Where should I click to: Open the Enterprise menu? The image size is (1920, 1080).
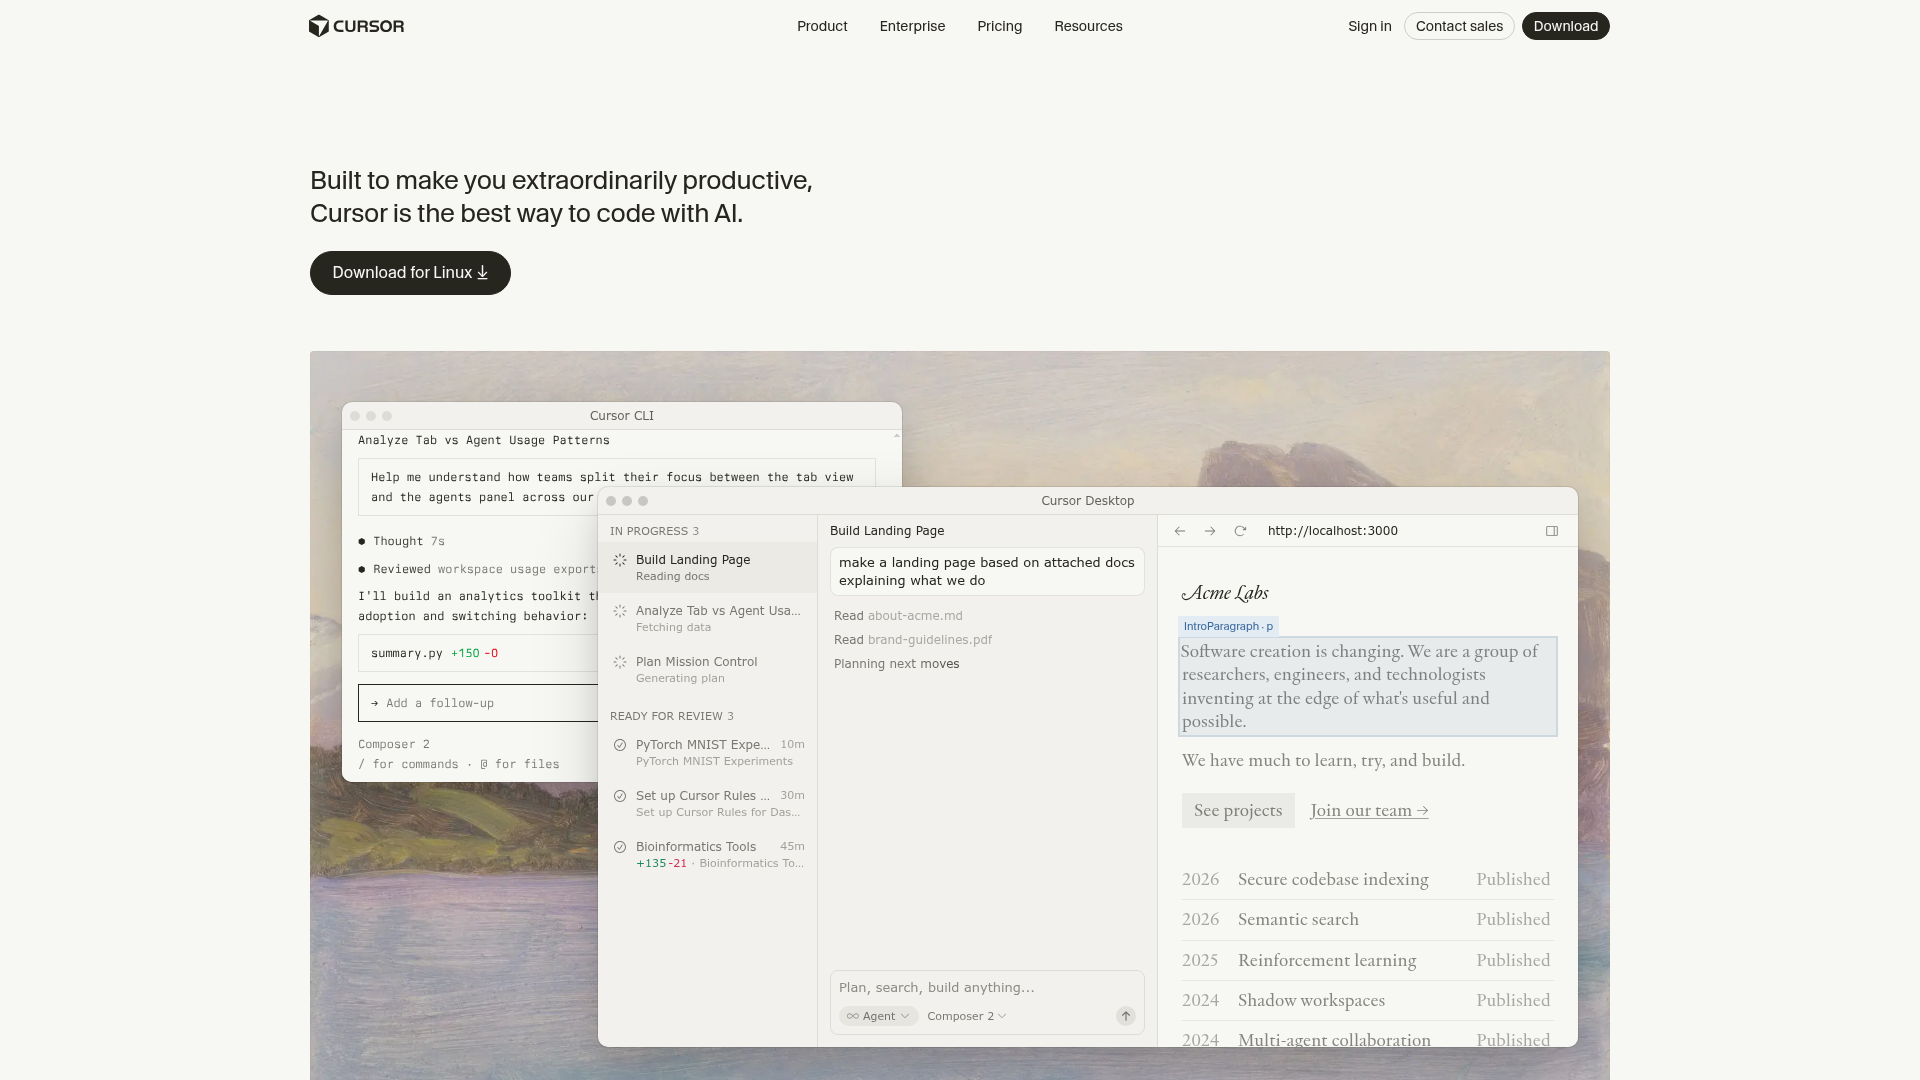(x=912, y=26)
